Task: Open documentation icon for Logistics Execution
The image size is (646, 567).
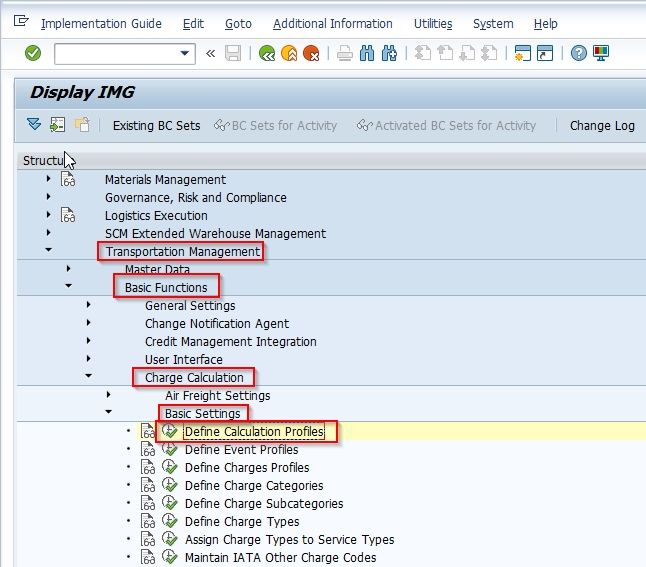Action: click(68, 215)
